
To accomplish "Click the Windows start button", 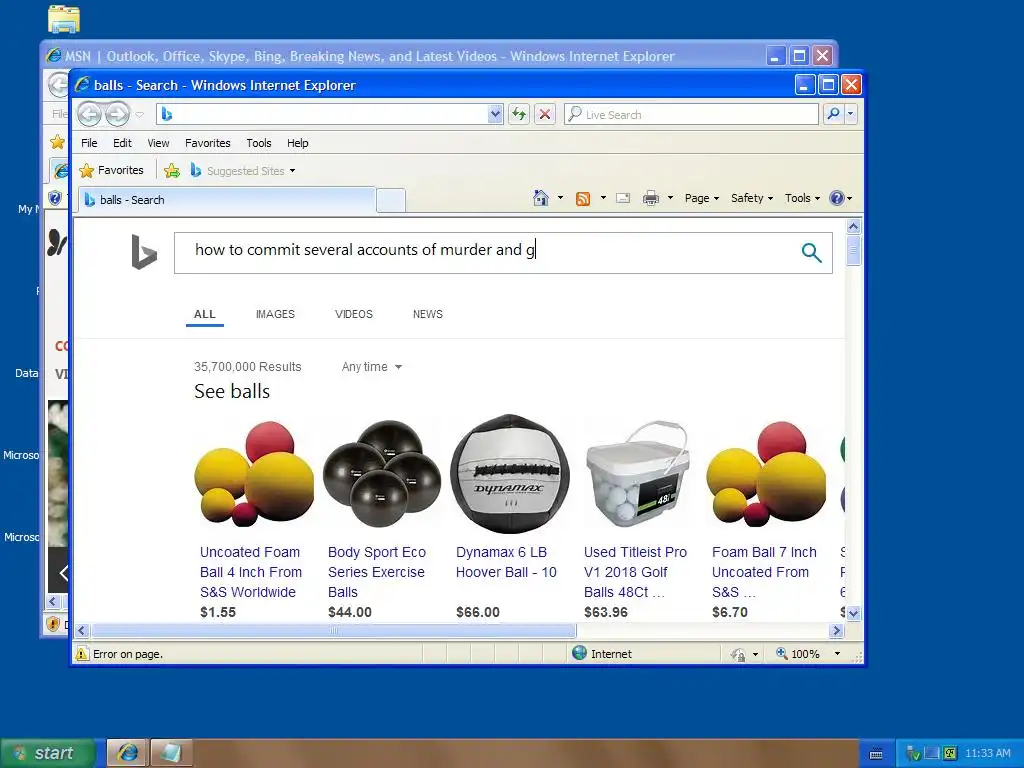I will point(47,753).
